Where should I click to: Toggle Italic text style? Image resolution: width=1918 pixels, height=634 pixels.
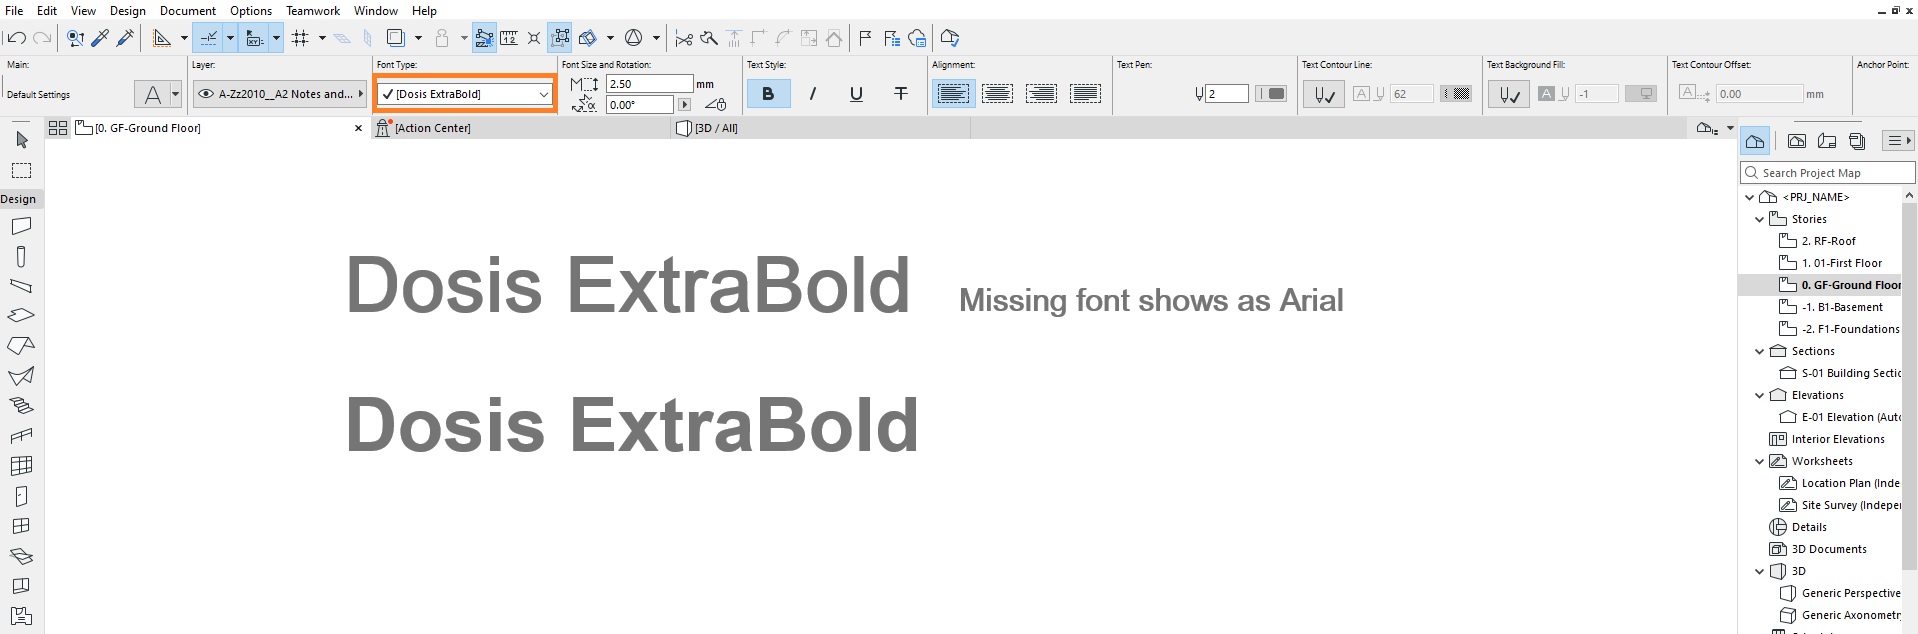(812, 94)
